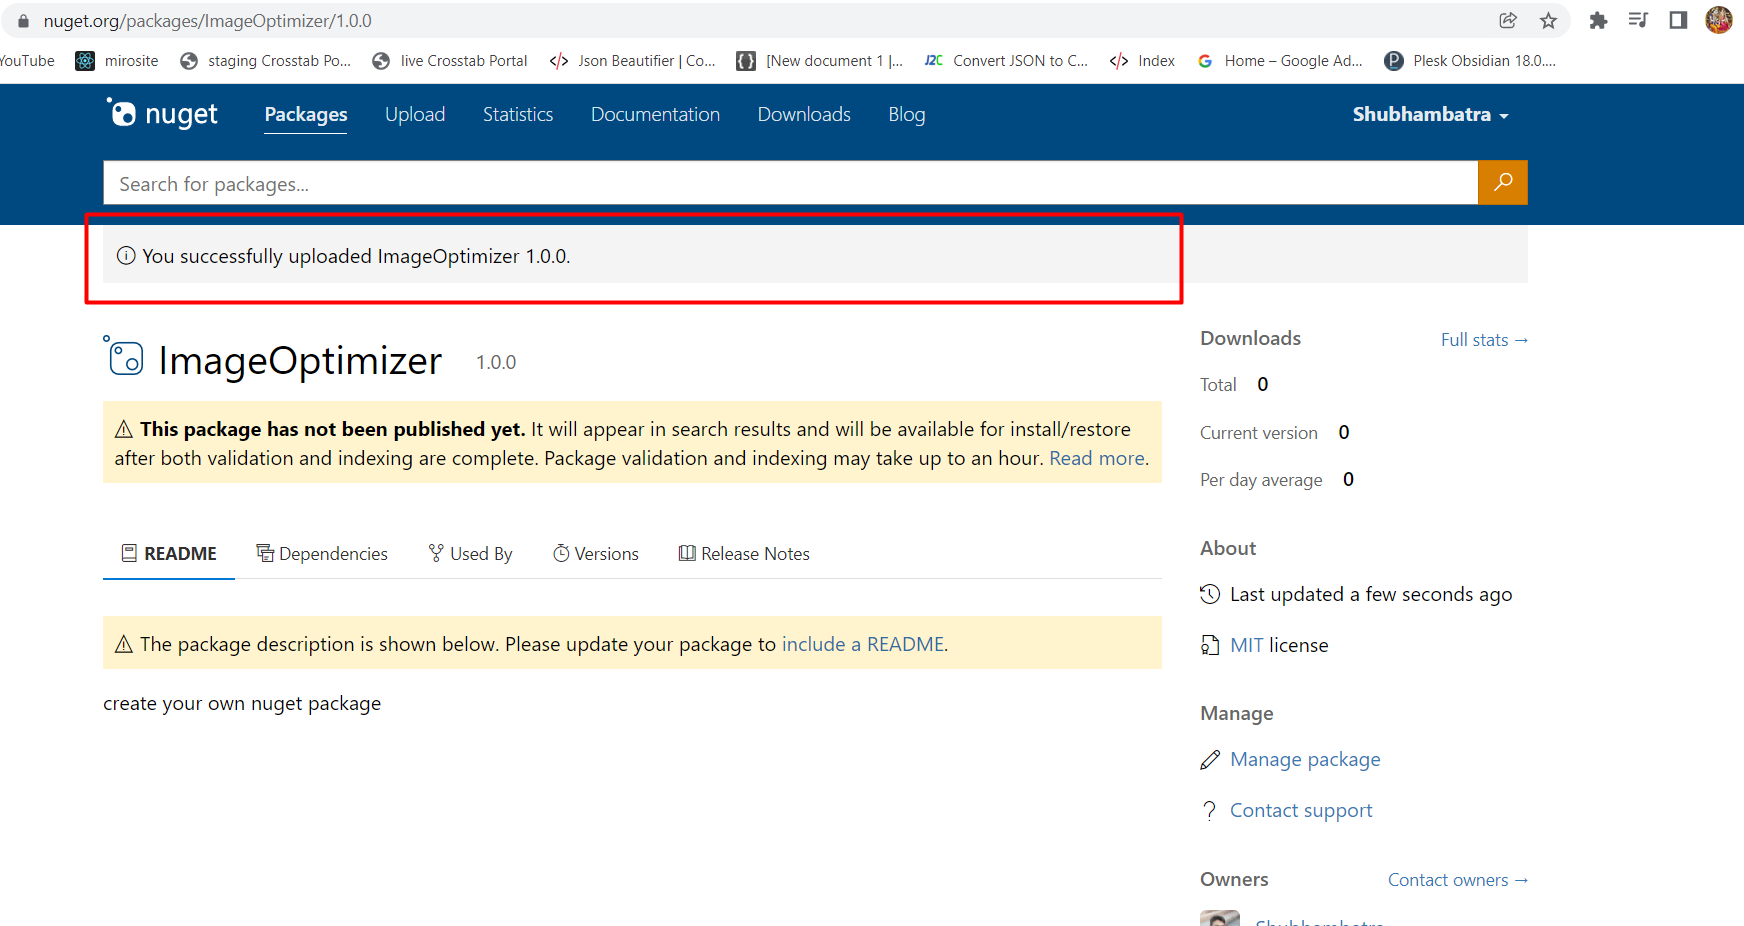Open Json Beautifier bookmark

point(632,61)
